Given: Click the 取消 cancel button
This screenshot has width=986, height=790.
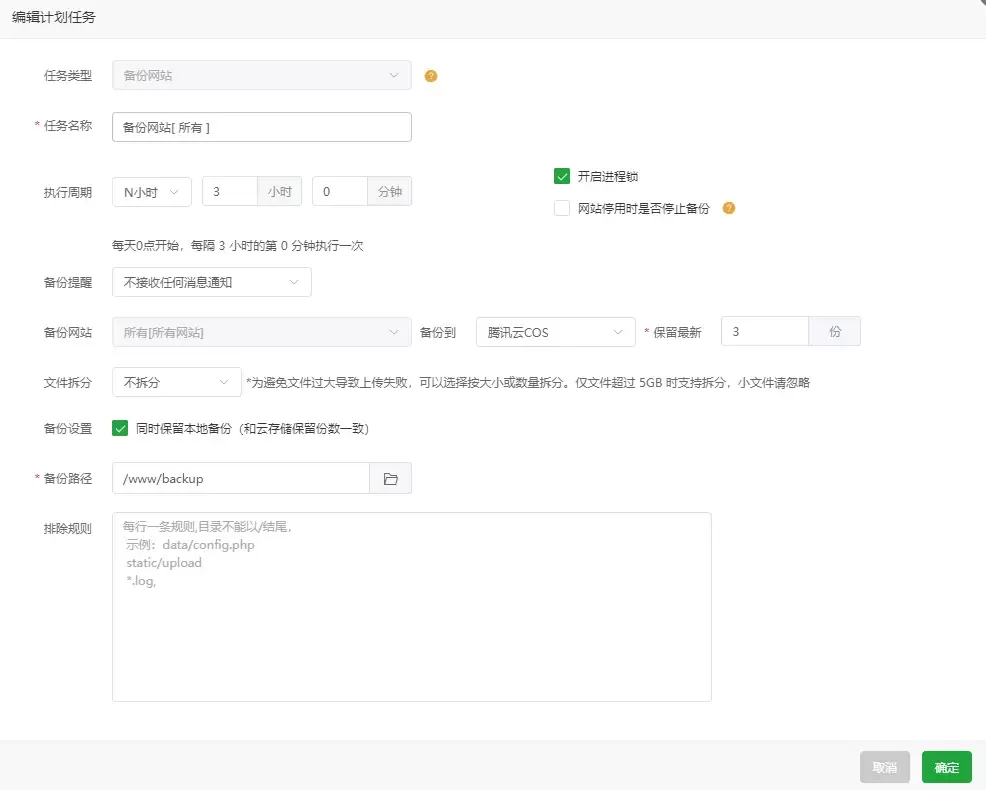Looking at the screenshot, I should click(884, 766).
